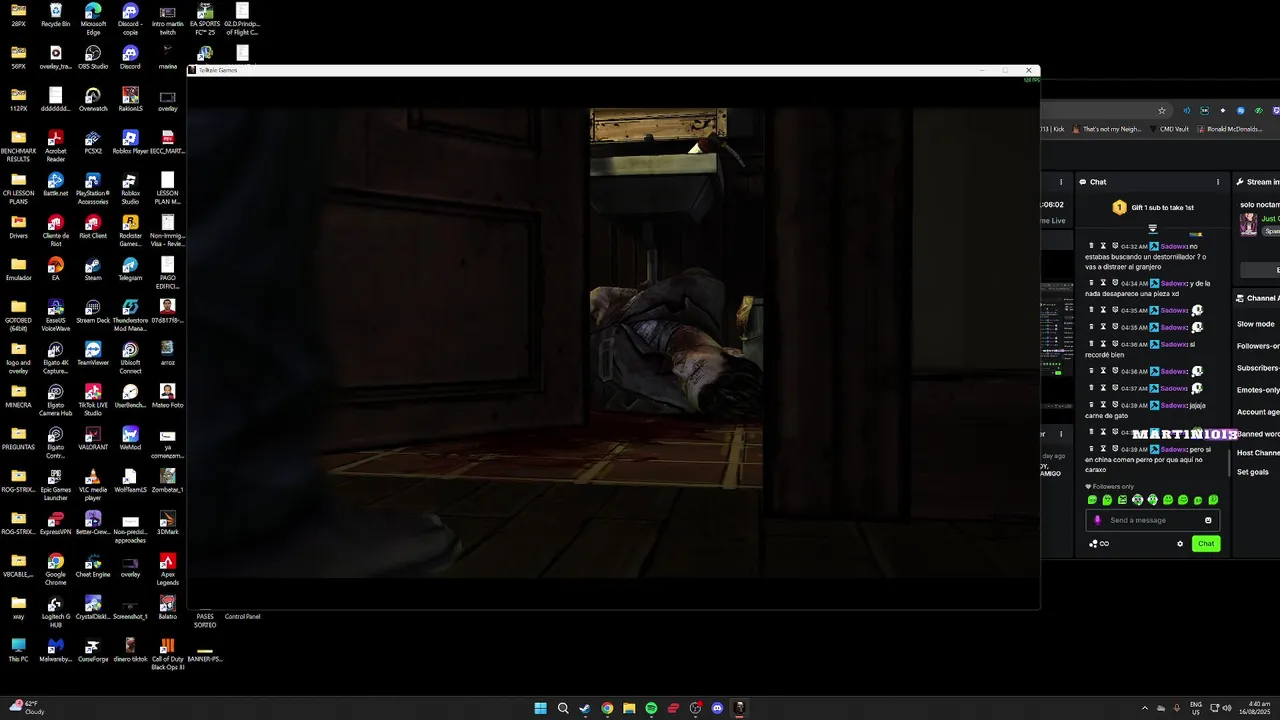The image size is (1280, 720).
Task: Launch Battle.net from the desktop
Action: click(x=56, y=184)
